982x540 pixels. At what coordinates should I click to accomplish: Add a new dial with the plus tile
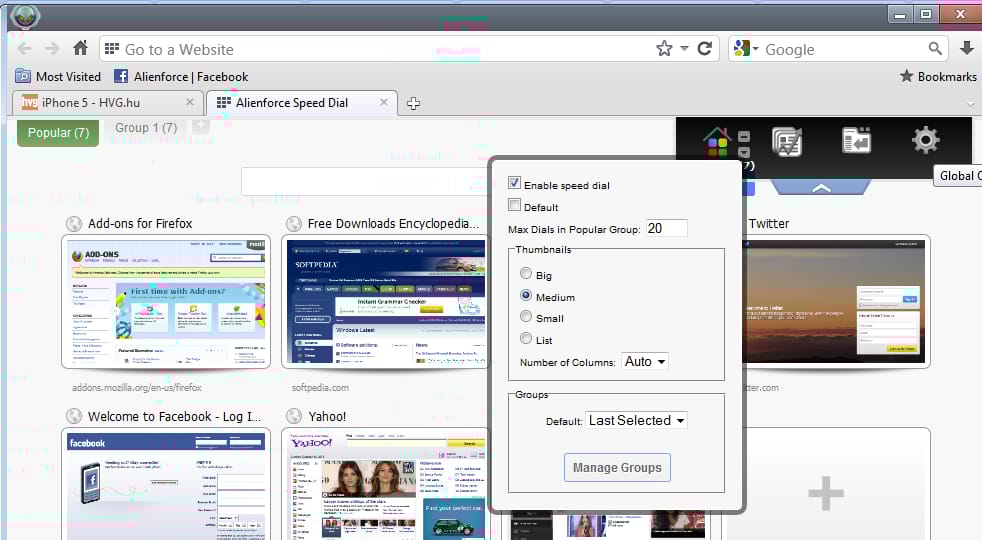click(x=826, y=493)
